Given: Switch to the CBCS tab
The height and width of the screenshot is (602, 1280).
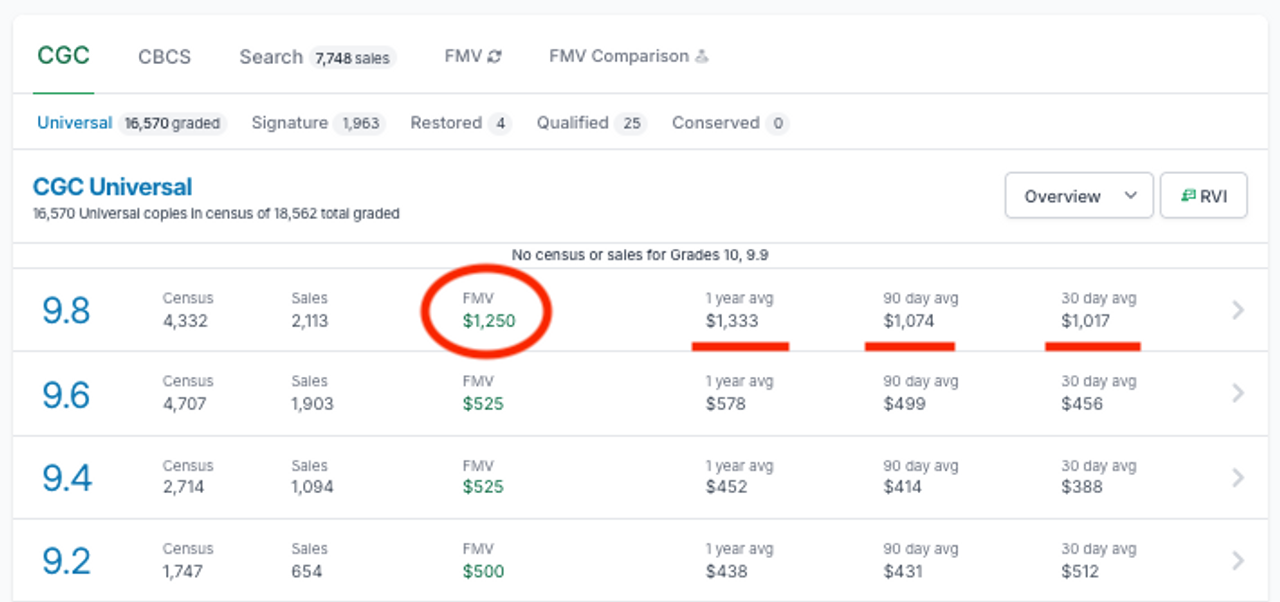Looking at the screenshot, I should [164, 57].
